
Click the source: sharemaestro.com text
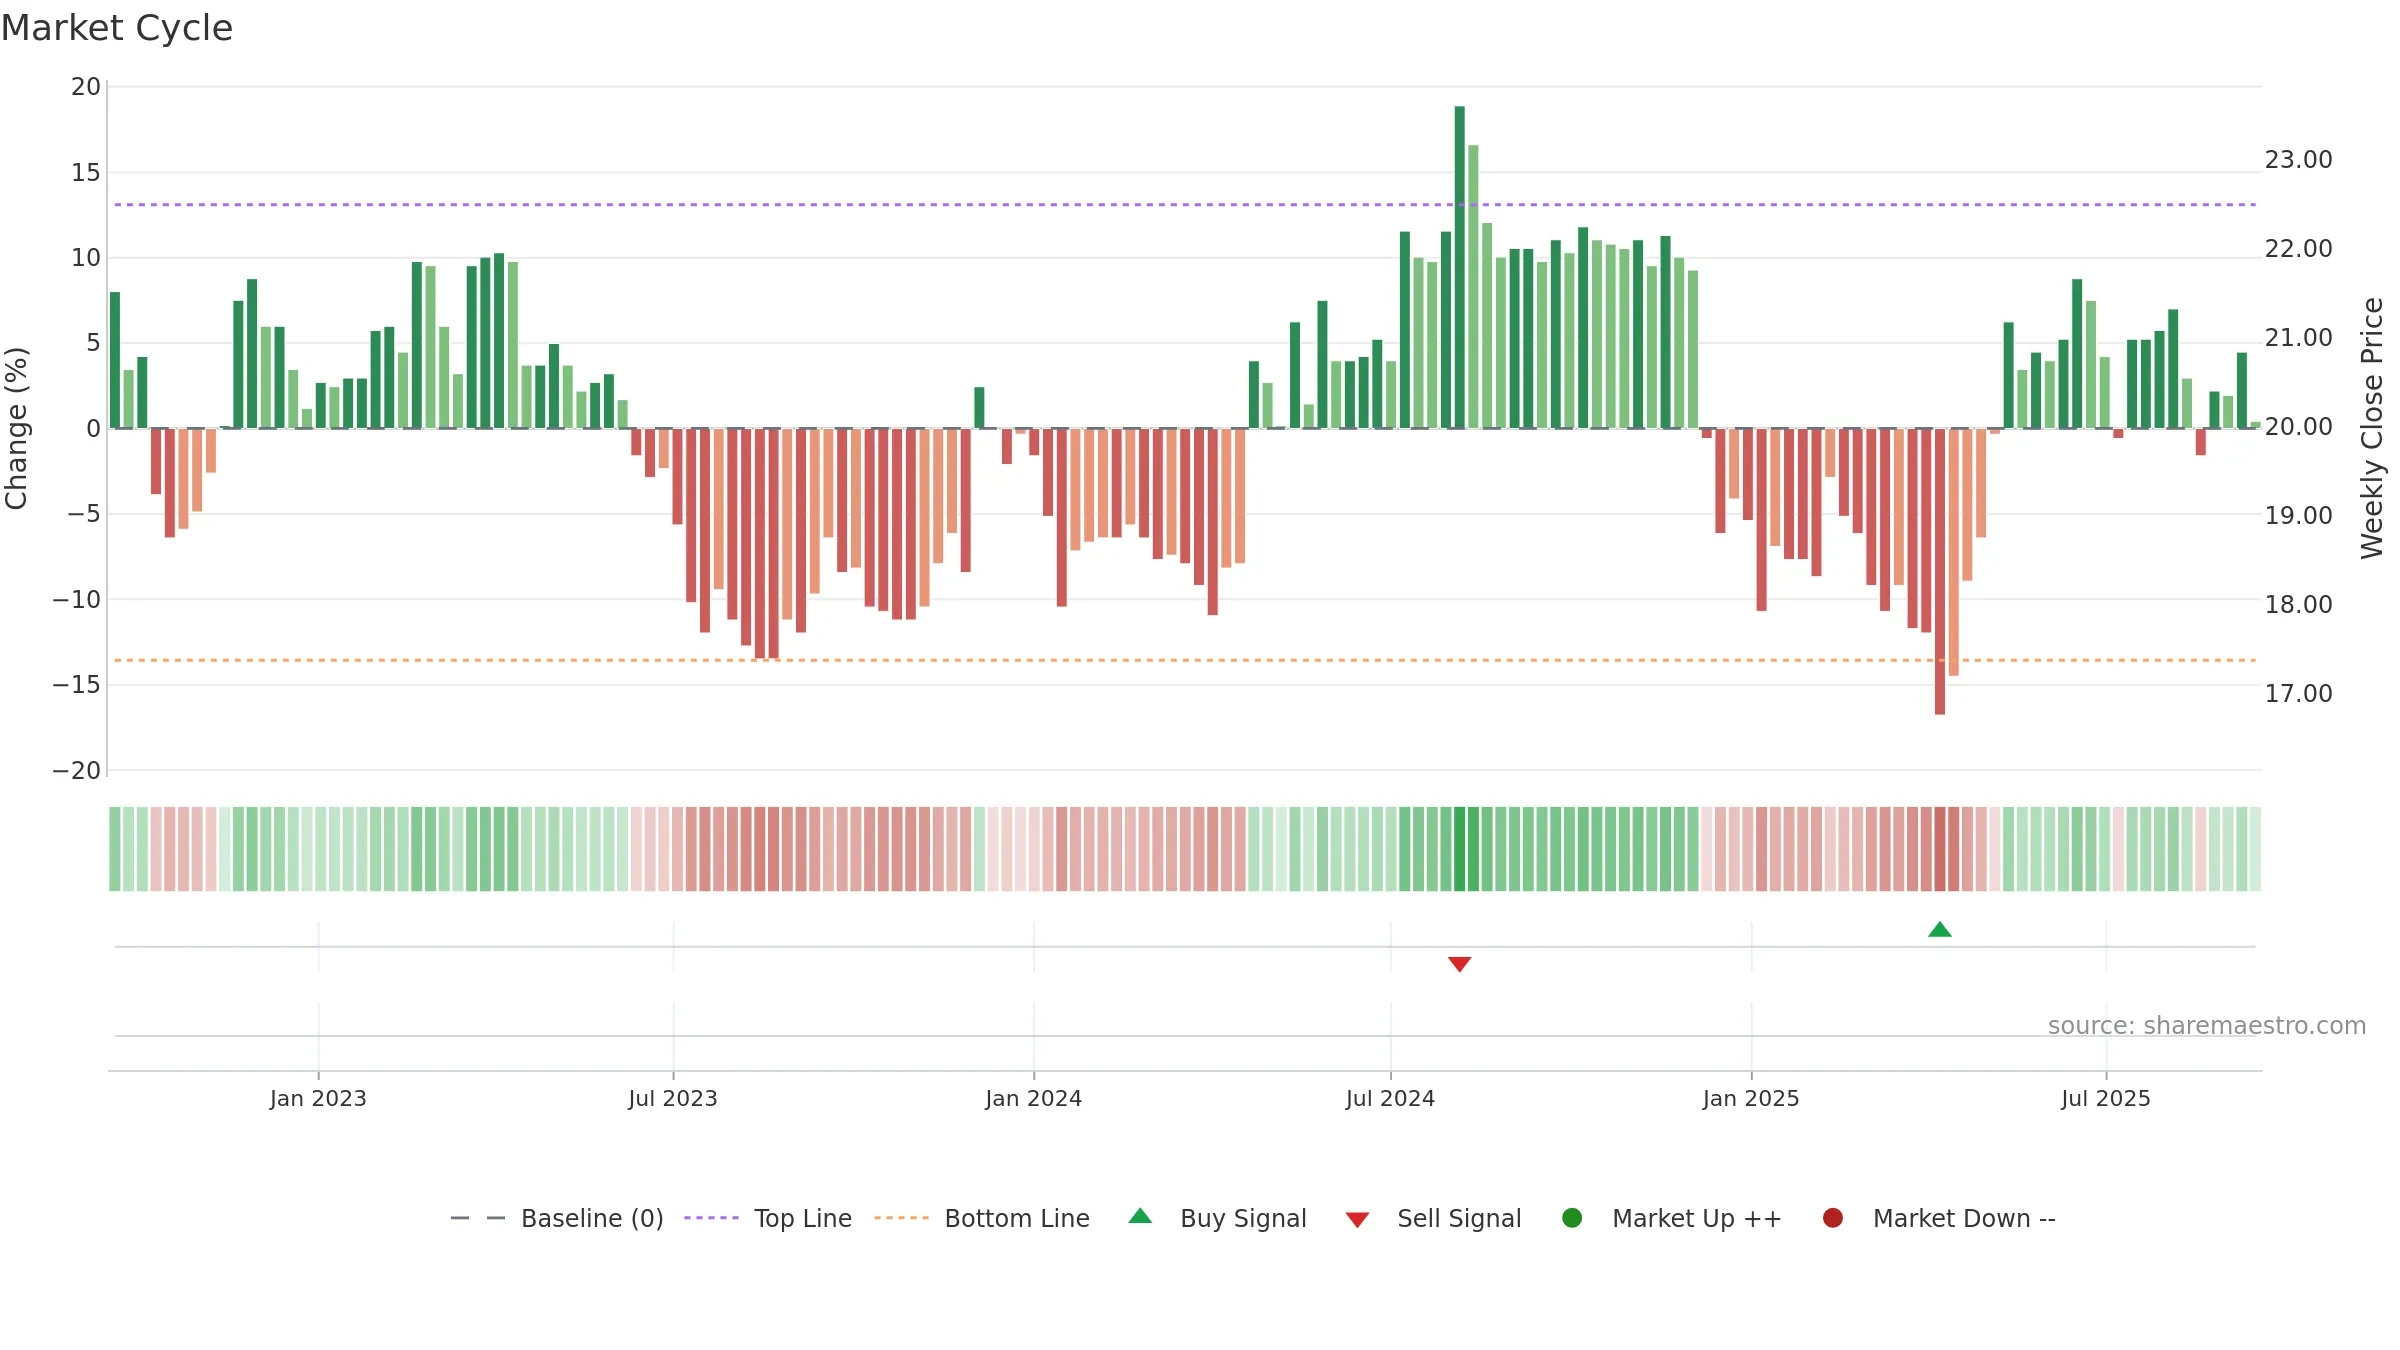click(2207, 1026)
